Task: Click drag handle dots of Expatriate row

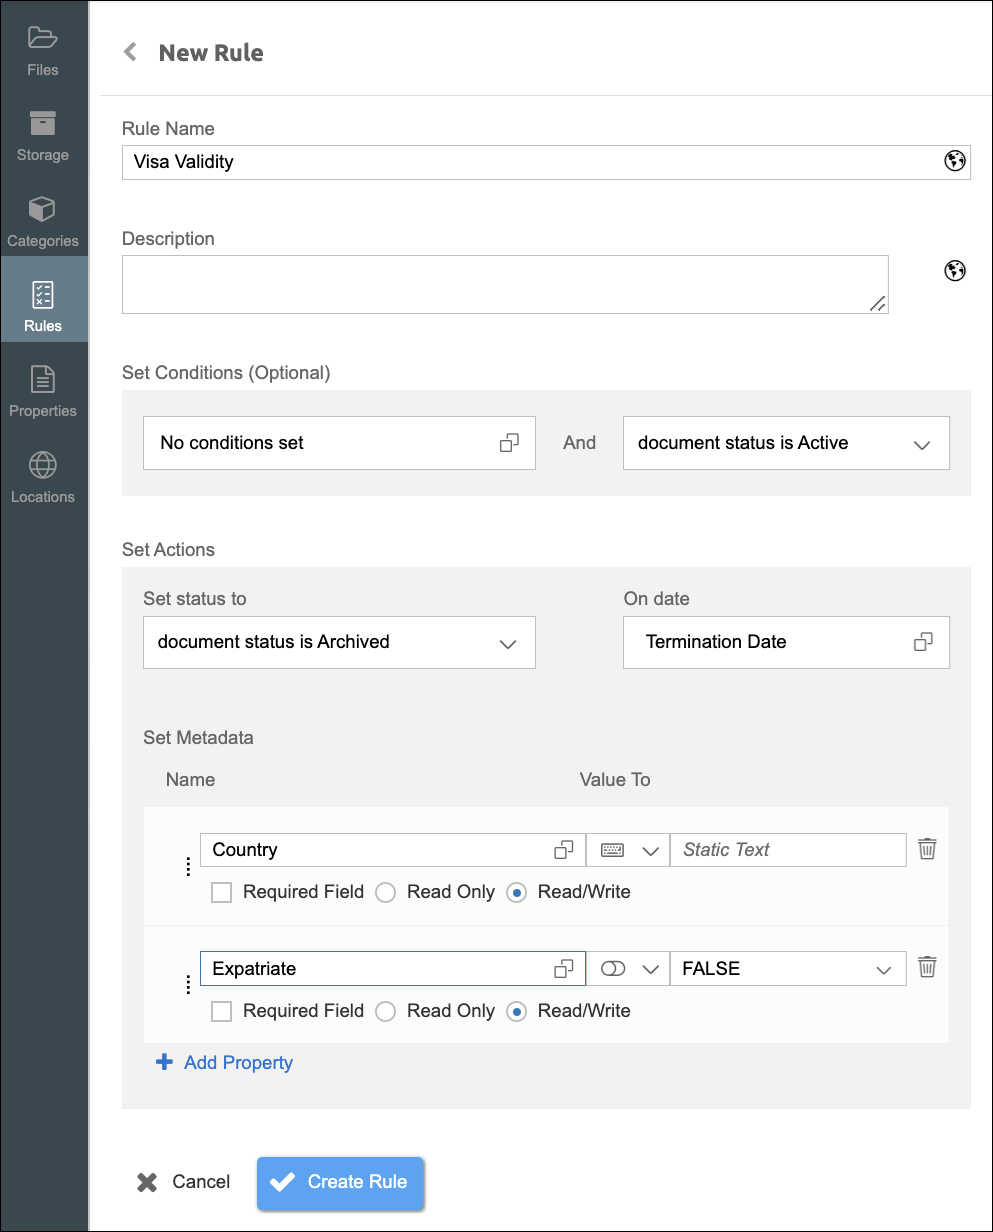Action: coord(188,985)
